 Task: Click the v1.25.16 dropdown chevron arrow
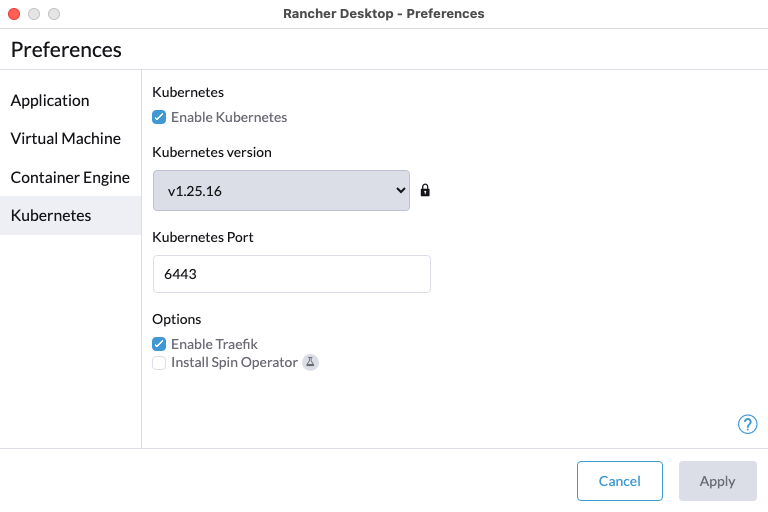(x=401, y=190)
